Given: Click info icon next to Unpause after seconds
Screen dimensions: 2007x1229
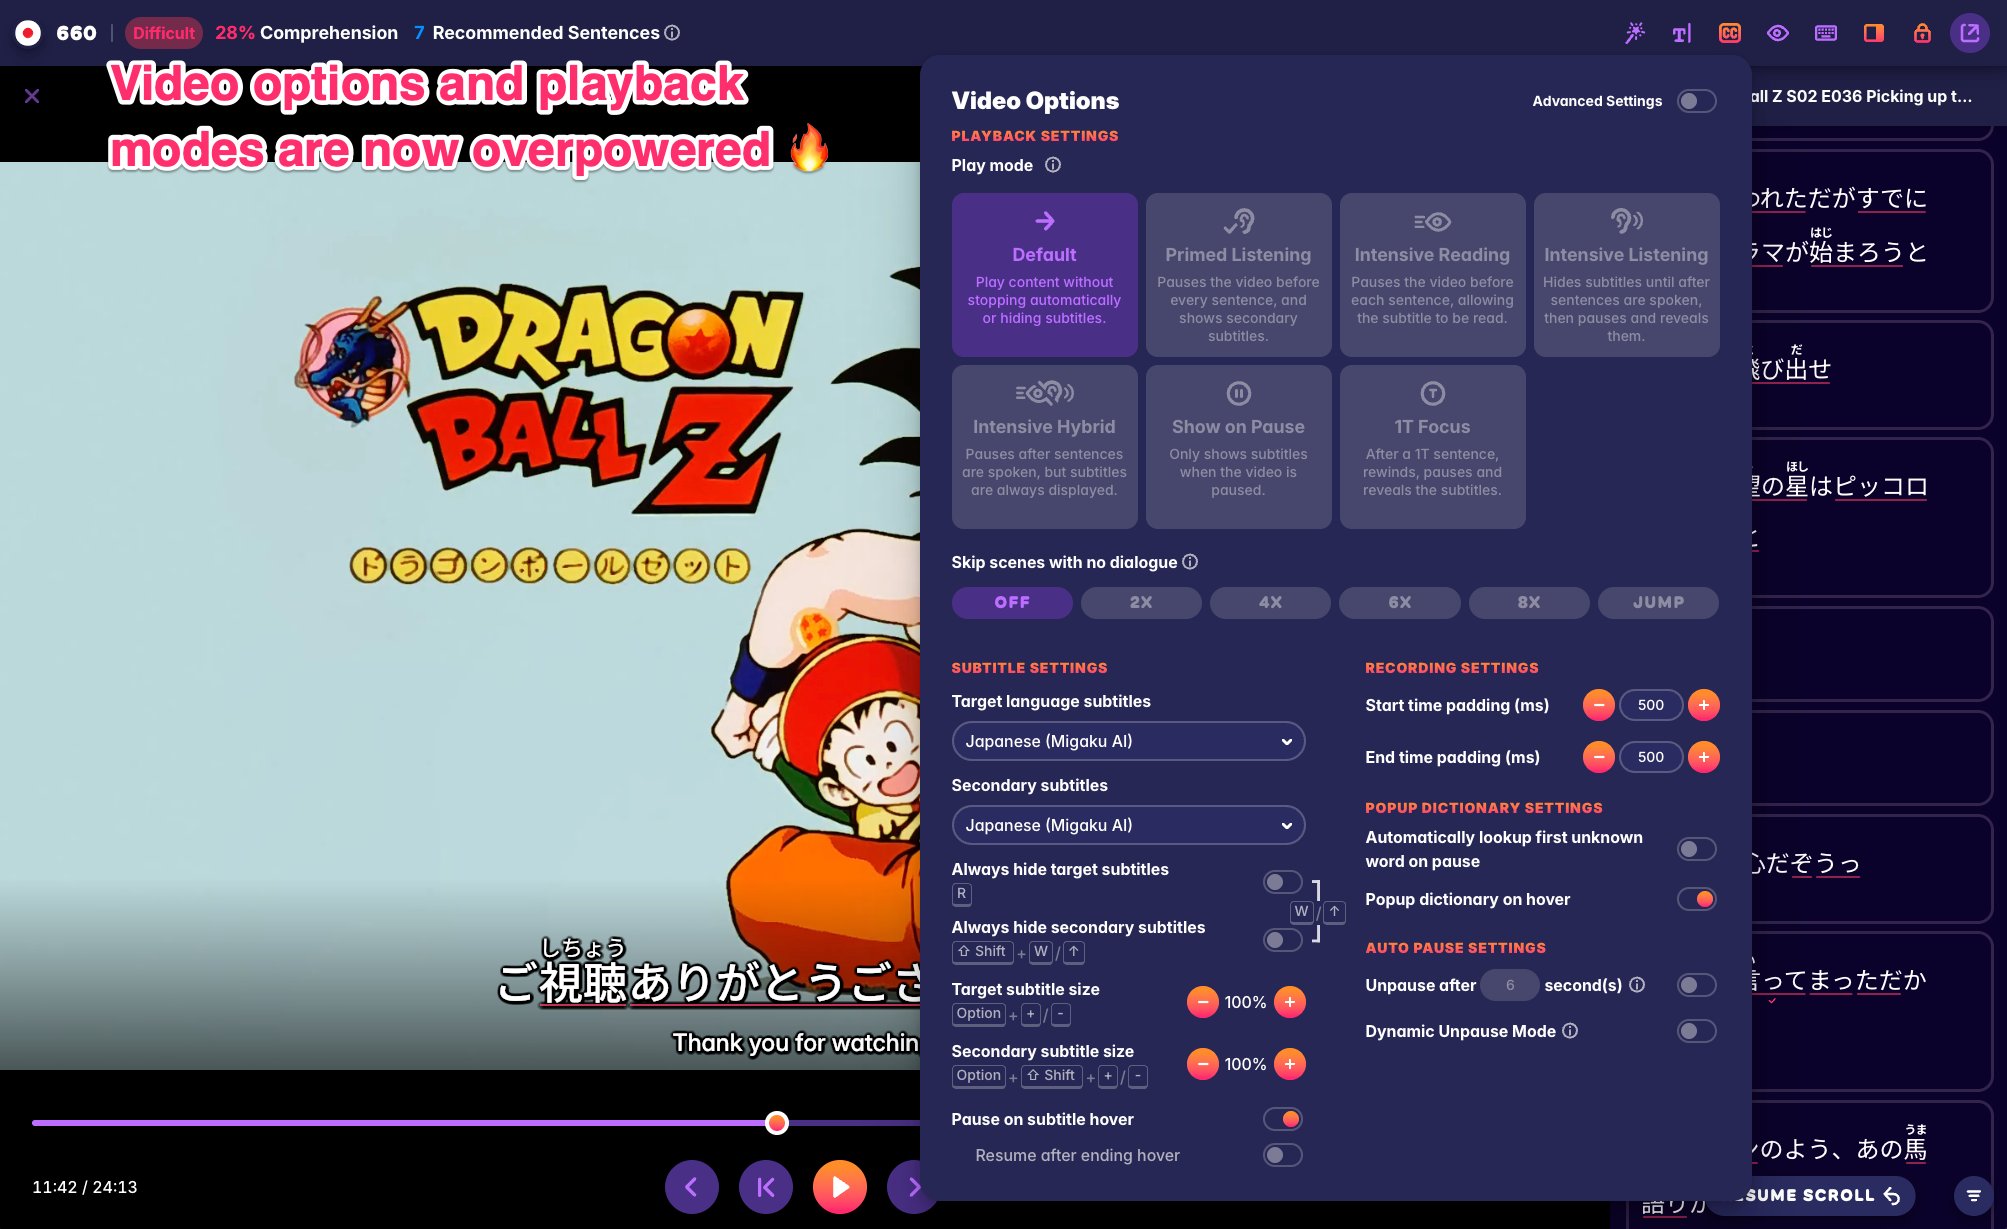Looking at the screenshot, I should point(1637,985).
